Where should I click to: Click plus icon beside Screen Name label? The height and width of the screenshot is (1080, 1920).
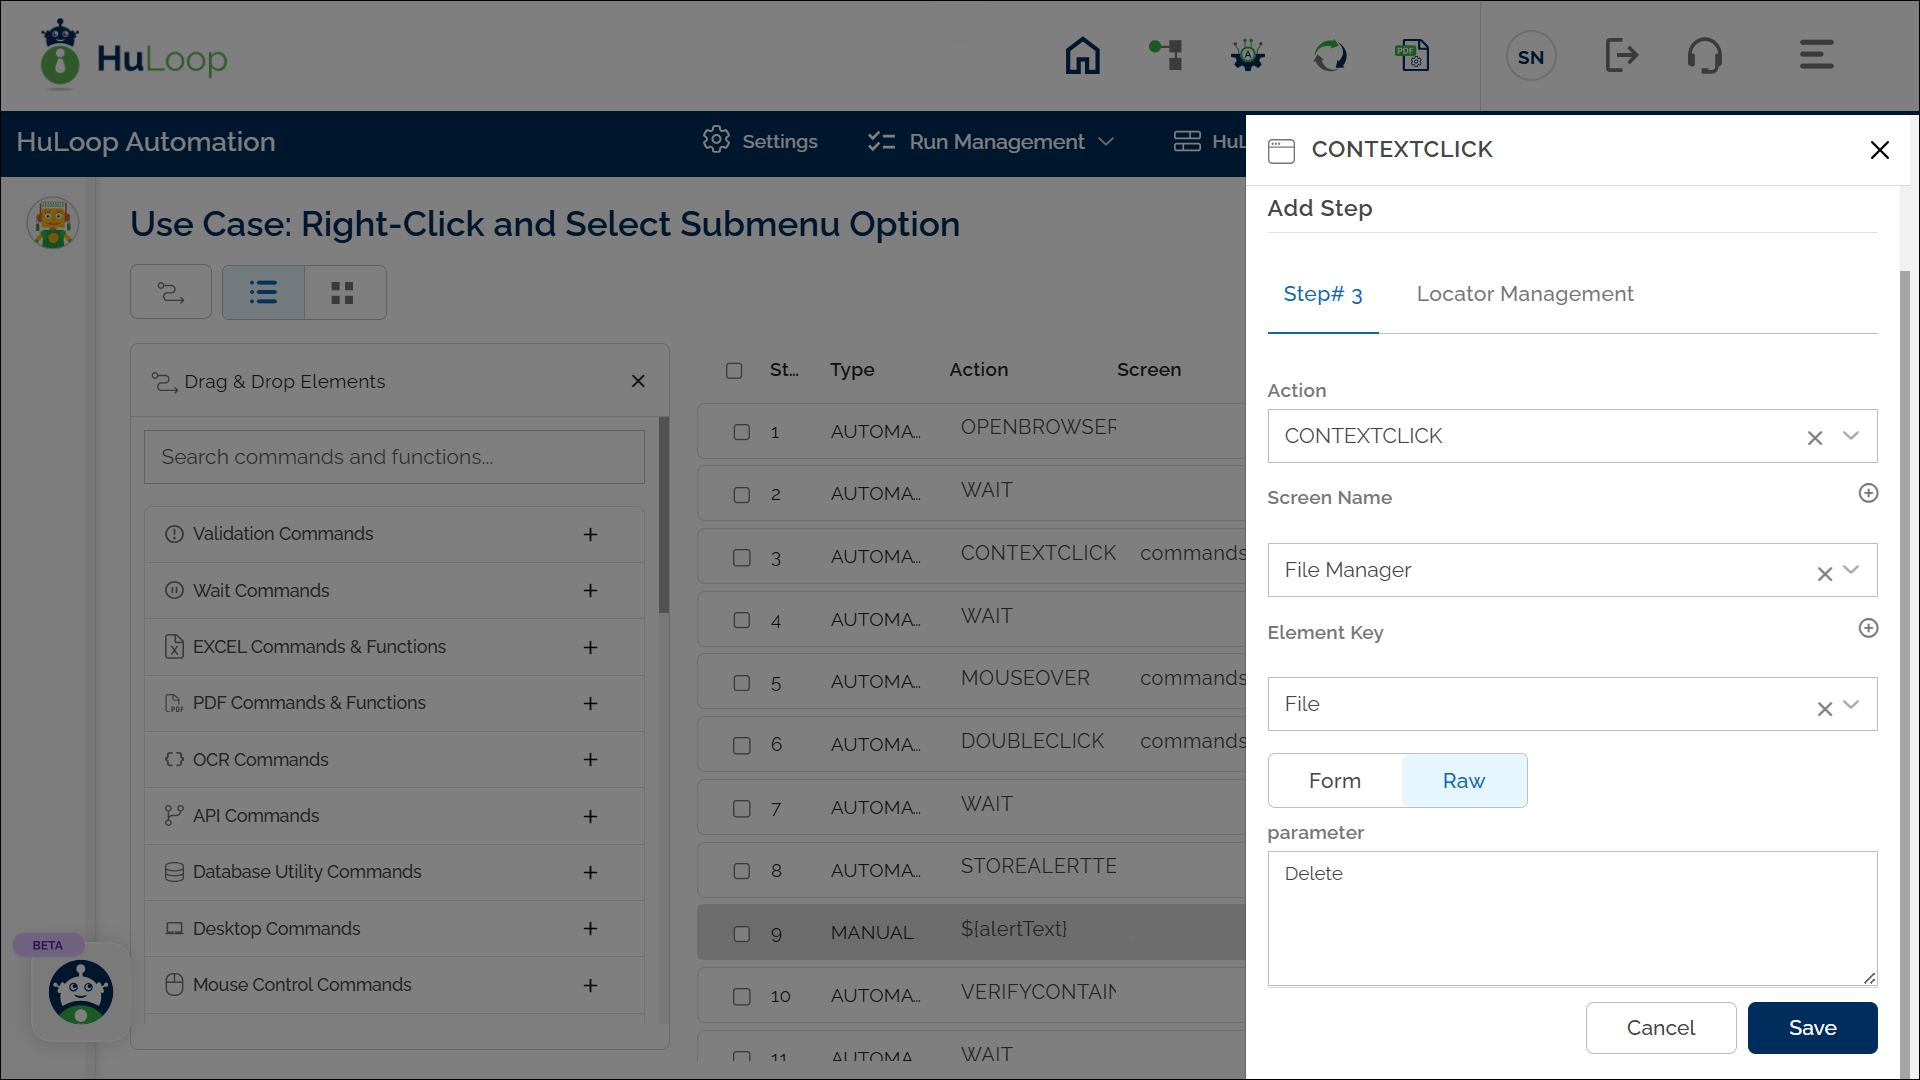coord(1868,494)
